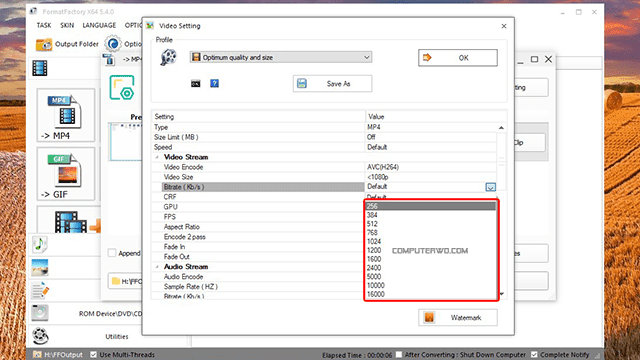
Task: Click the settings table scroll up arrow
Action: point(501,128)
